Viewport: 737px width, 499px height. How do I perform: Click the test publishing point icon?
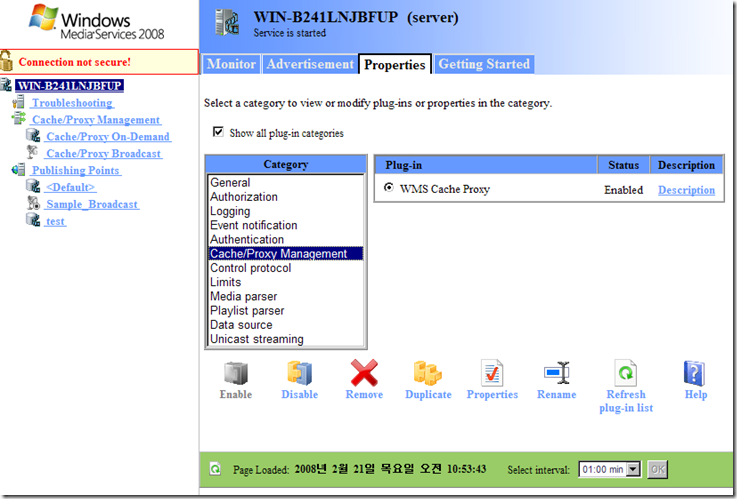point(33,220)
